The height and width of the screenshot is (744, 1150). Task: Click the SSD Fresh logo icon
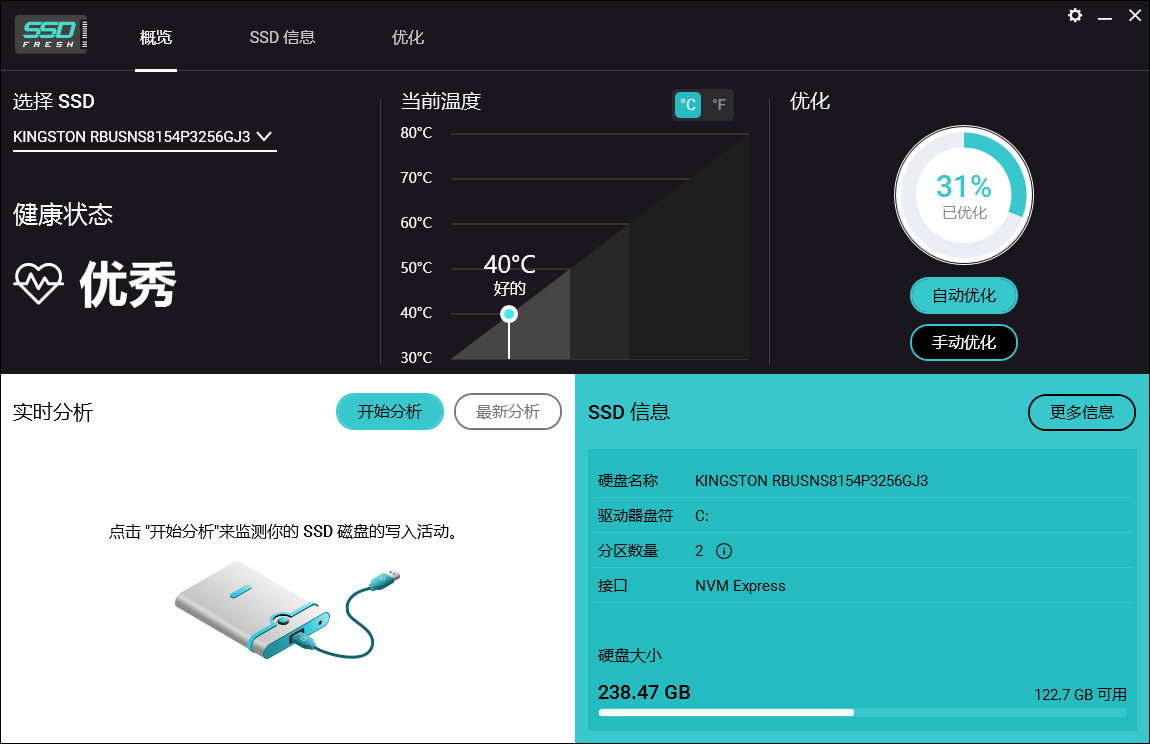[50, 32]
